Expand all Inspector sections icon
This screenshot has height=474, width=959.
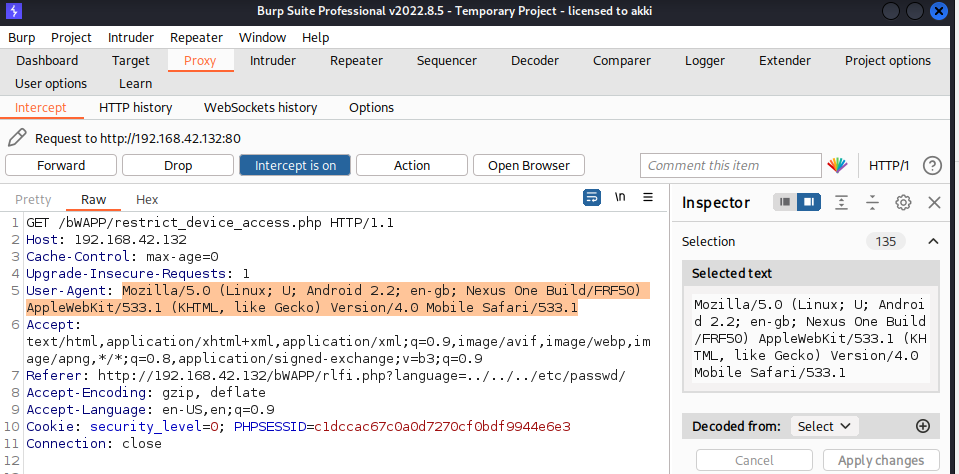(842, 203)
